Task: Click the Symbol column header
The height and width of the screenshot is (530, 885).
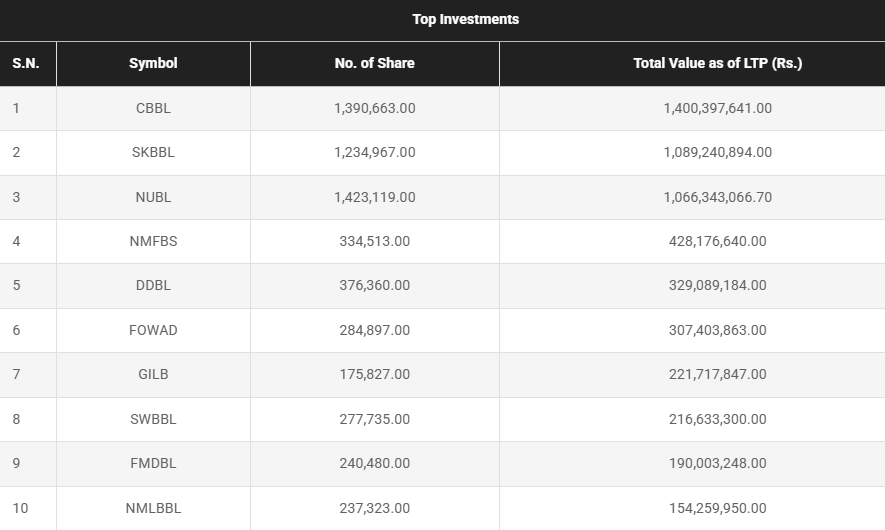Action: pyautogui.click(x=153, y=63)
